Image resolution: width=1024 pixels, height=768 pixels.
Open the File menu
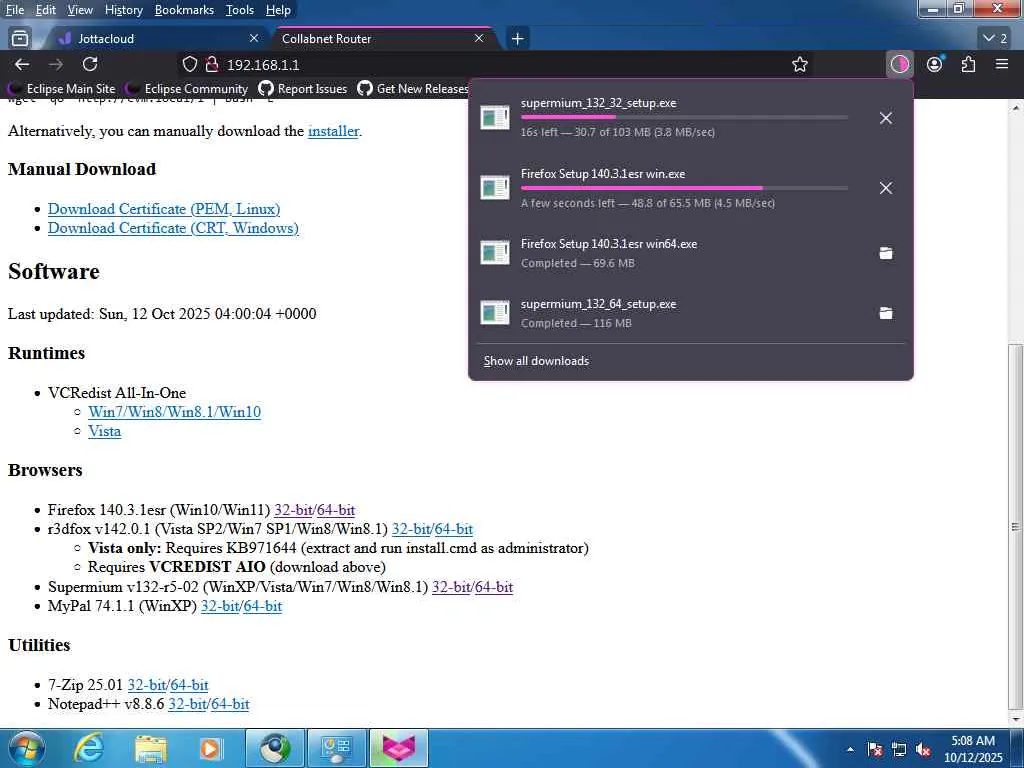(14, 10)
